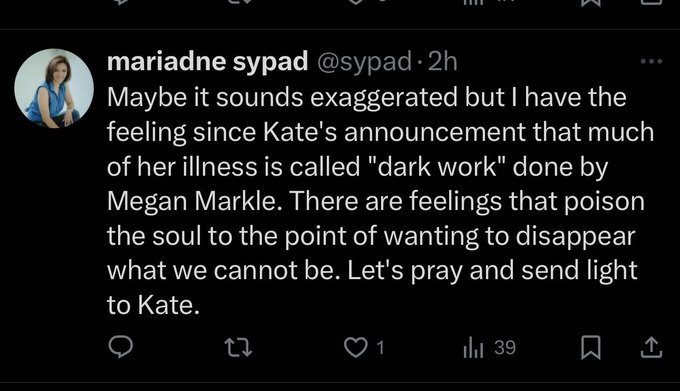Retweet the post about Kate's announcement
This screenshot has height=391, width=680.
point(238,348)
